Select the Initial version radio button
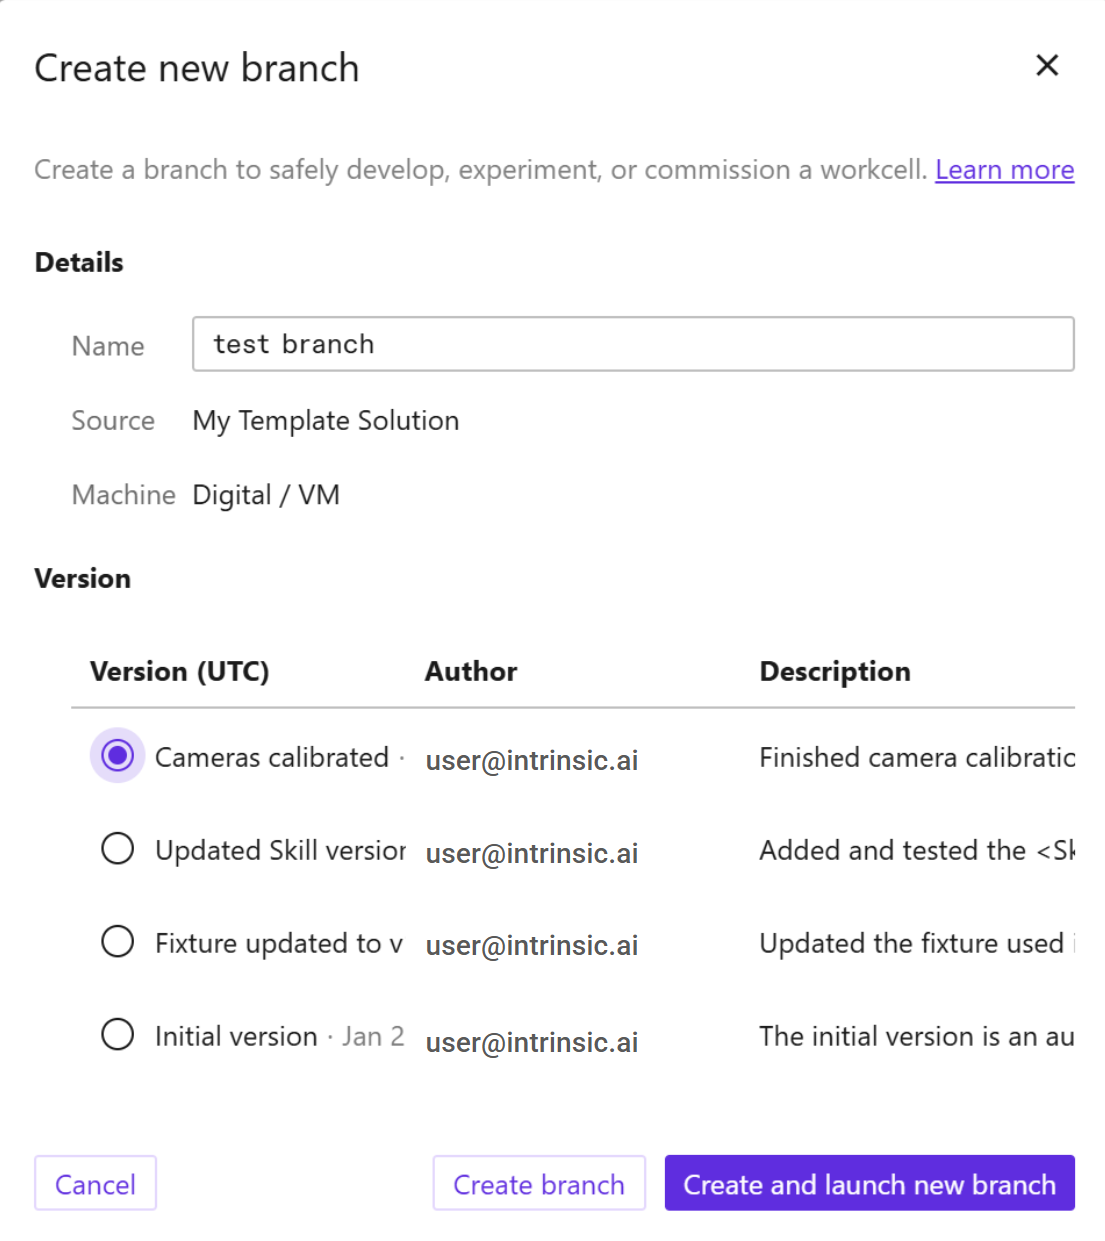1105x1241 pixels. click(x=118, y=1035)
